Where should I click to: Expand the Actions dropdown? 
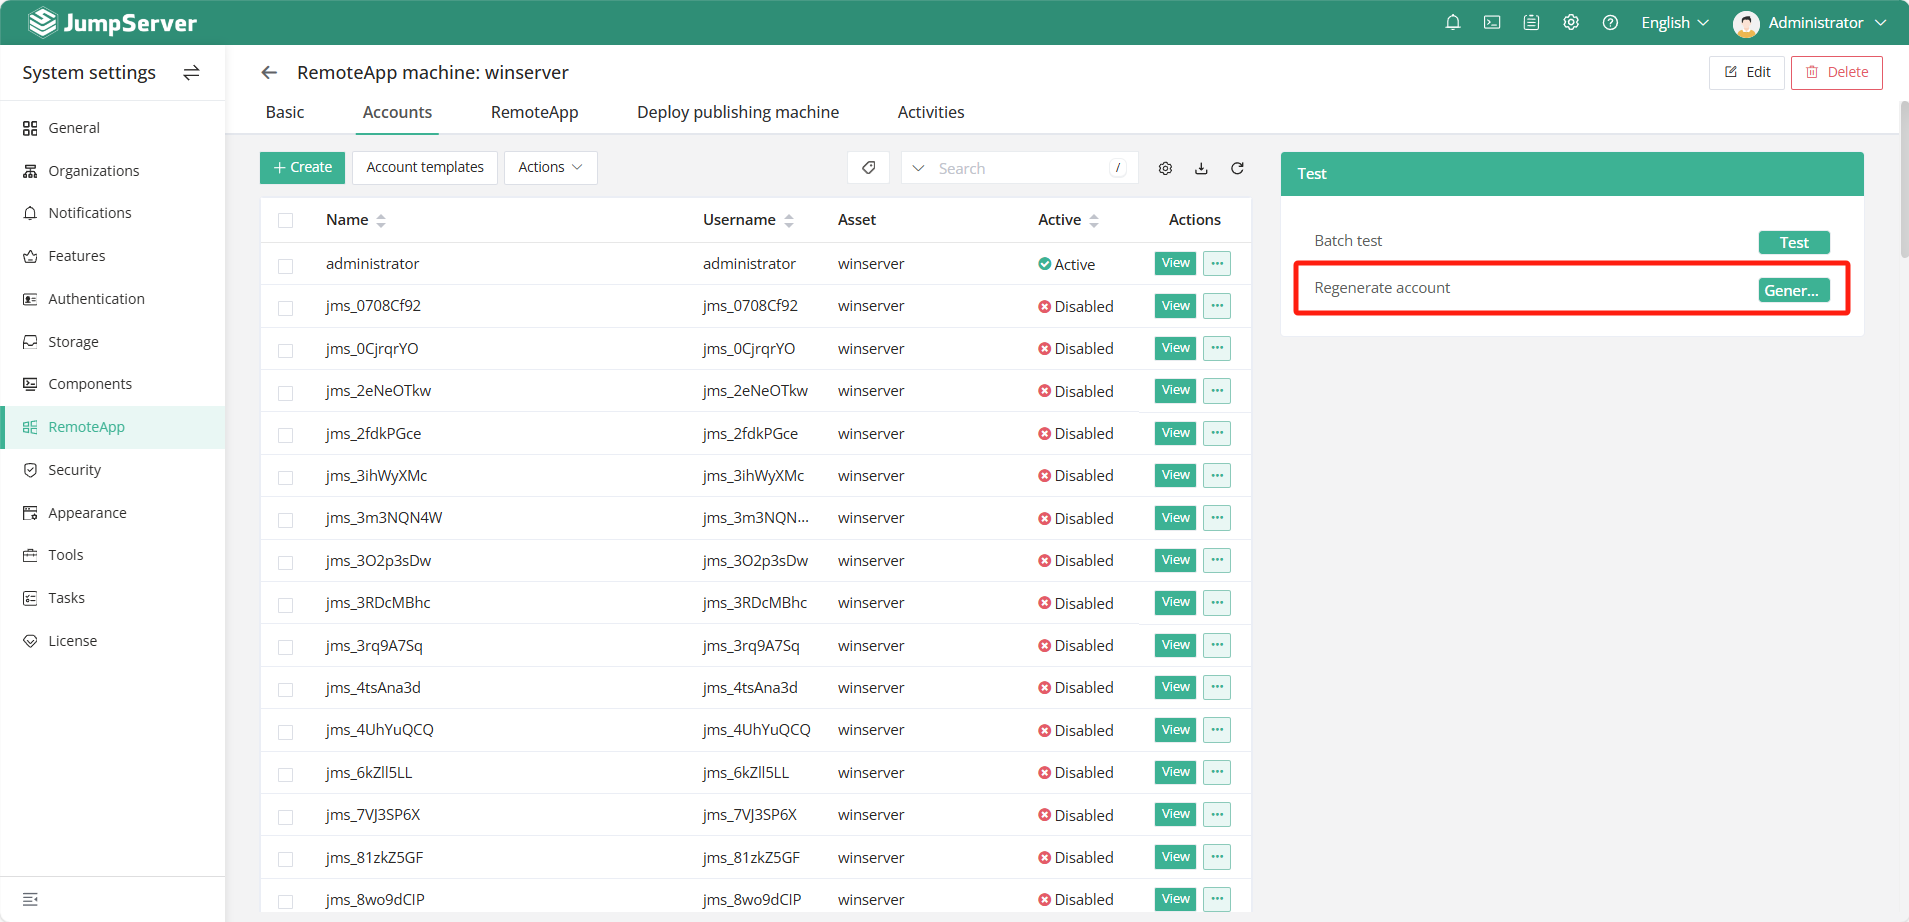tap(550, 168)
